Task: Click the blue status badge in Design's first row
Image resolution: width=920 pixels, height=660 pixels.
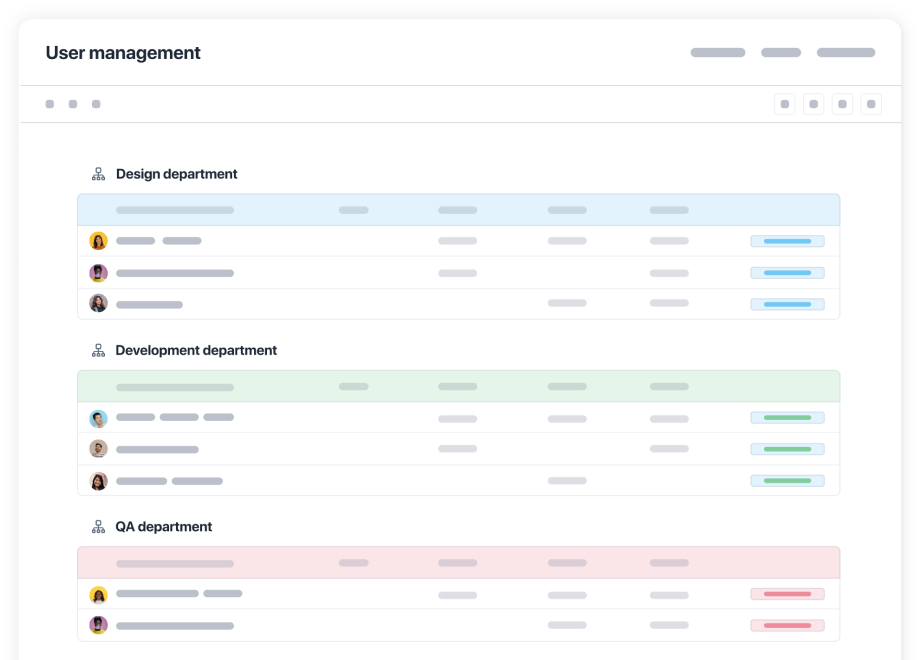Action: 787,241
